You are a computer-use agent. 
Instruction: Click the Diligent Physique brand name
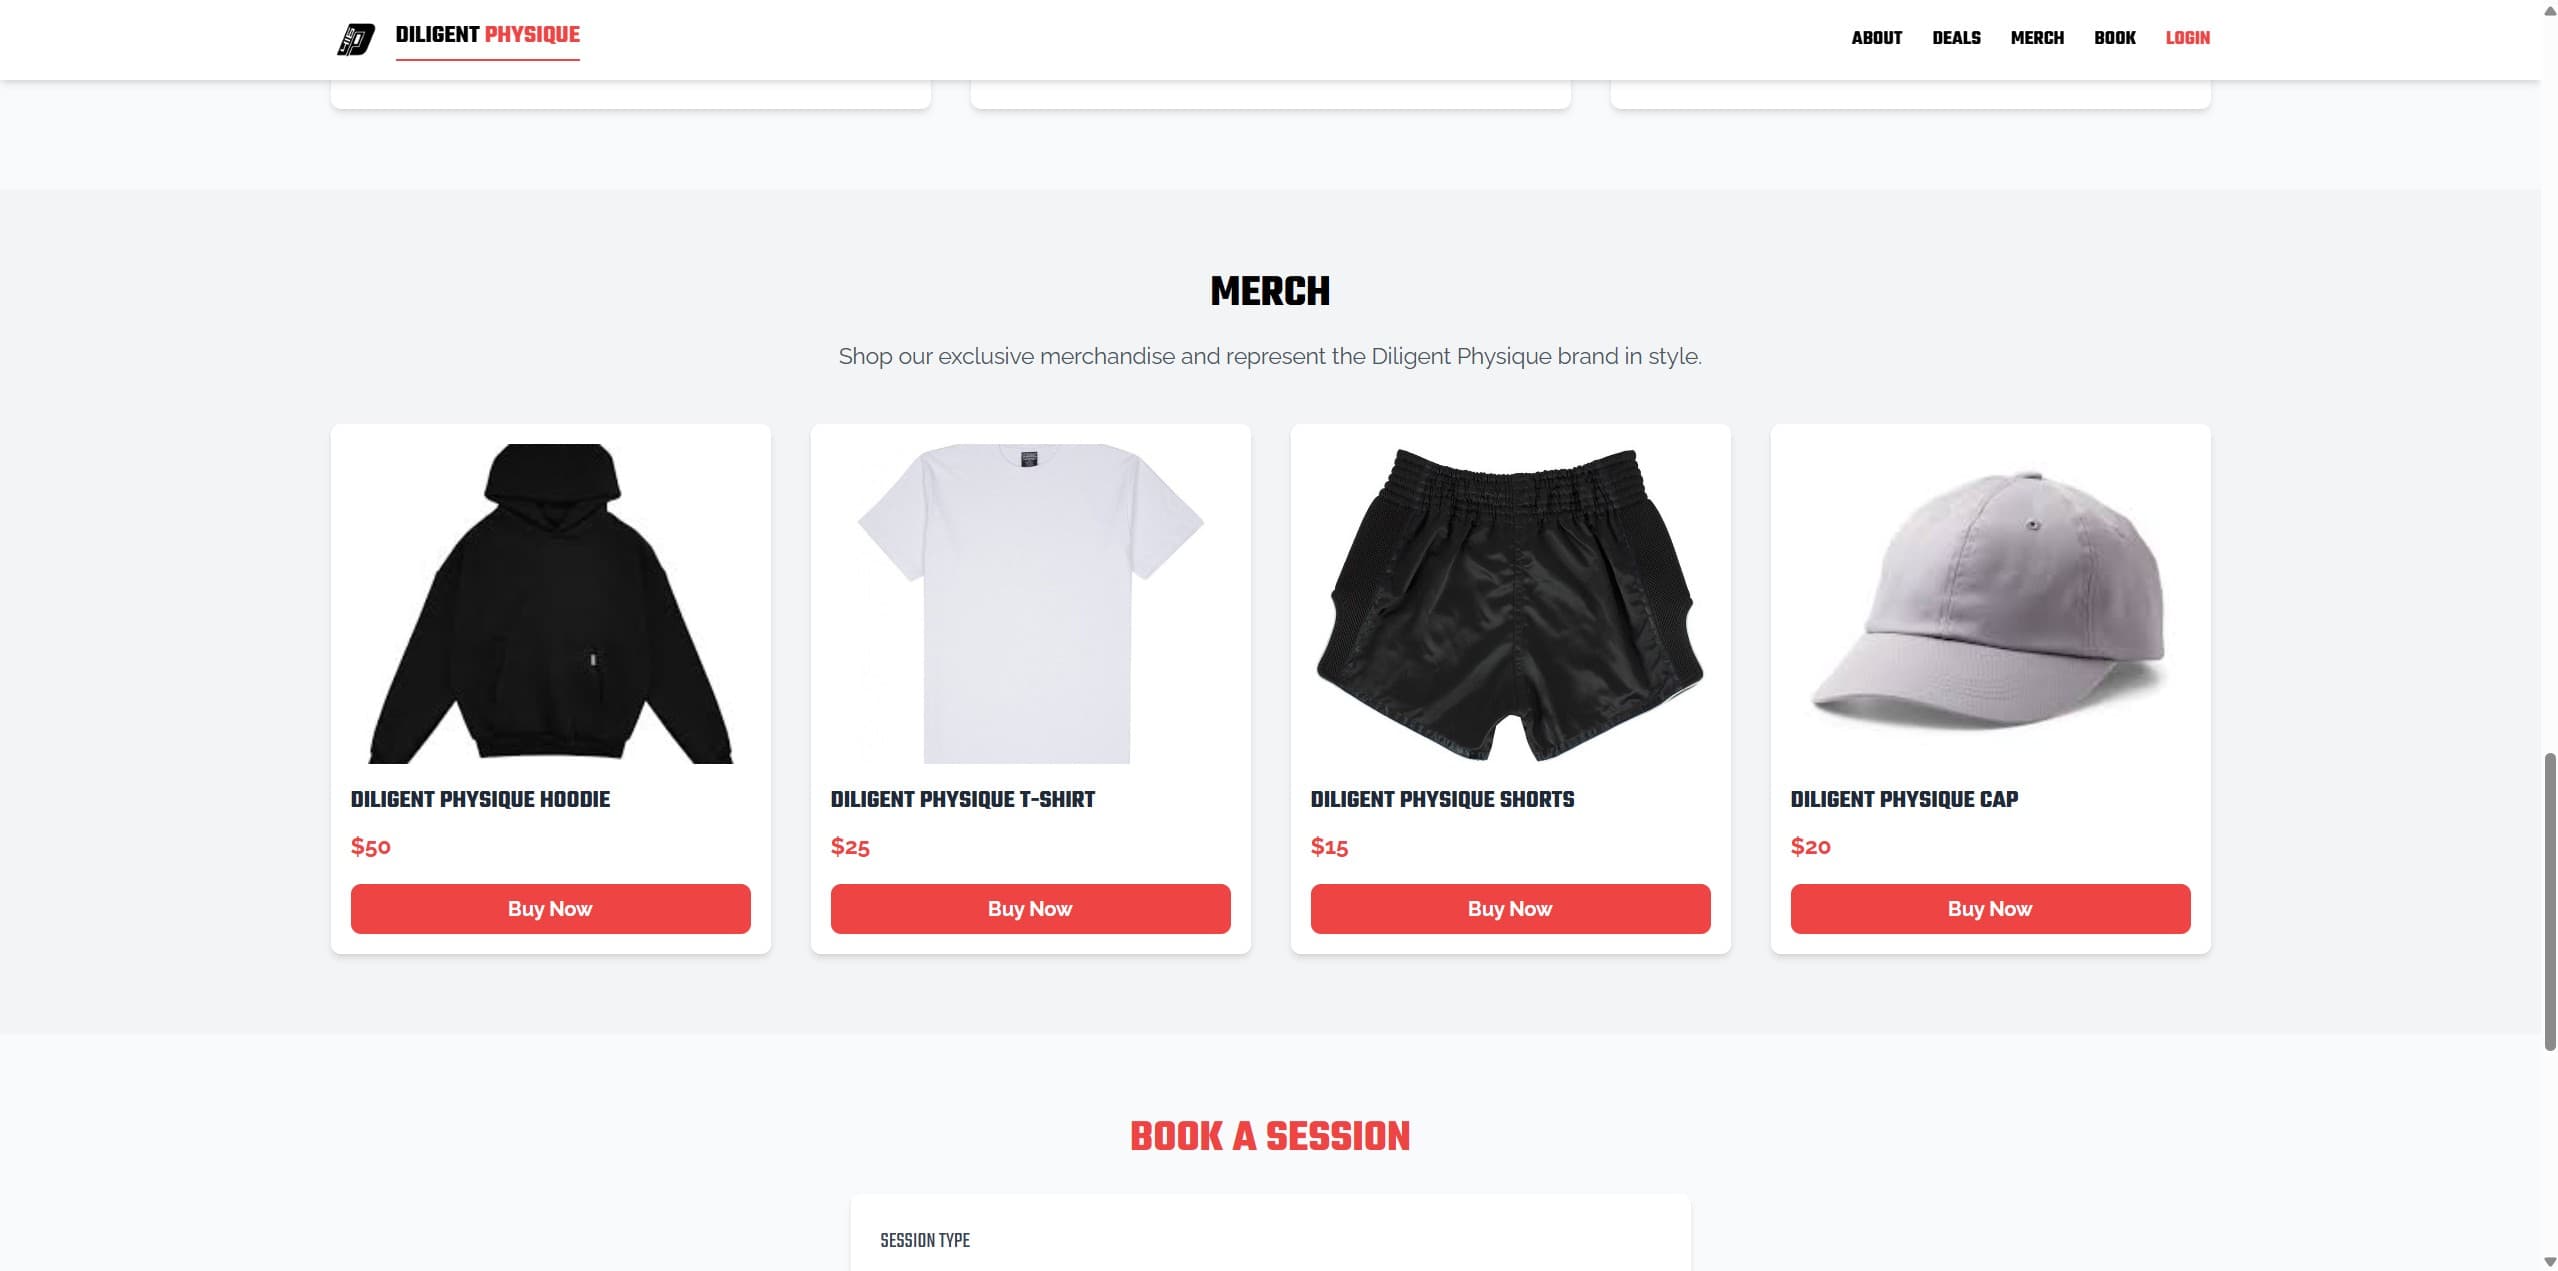487,35
